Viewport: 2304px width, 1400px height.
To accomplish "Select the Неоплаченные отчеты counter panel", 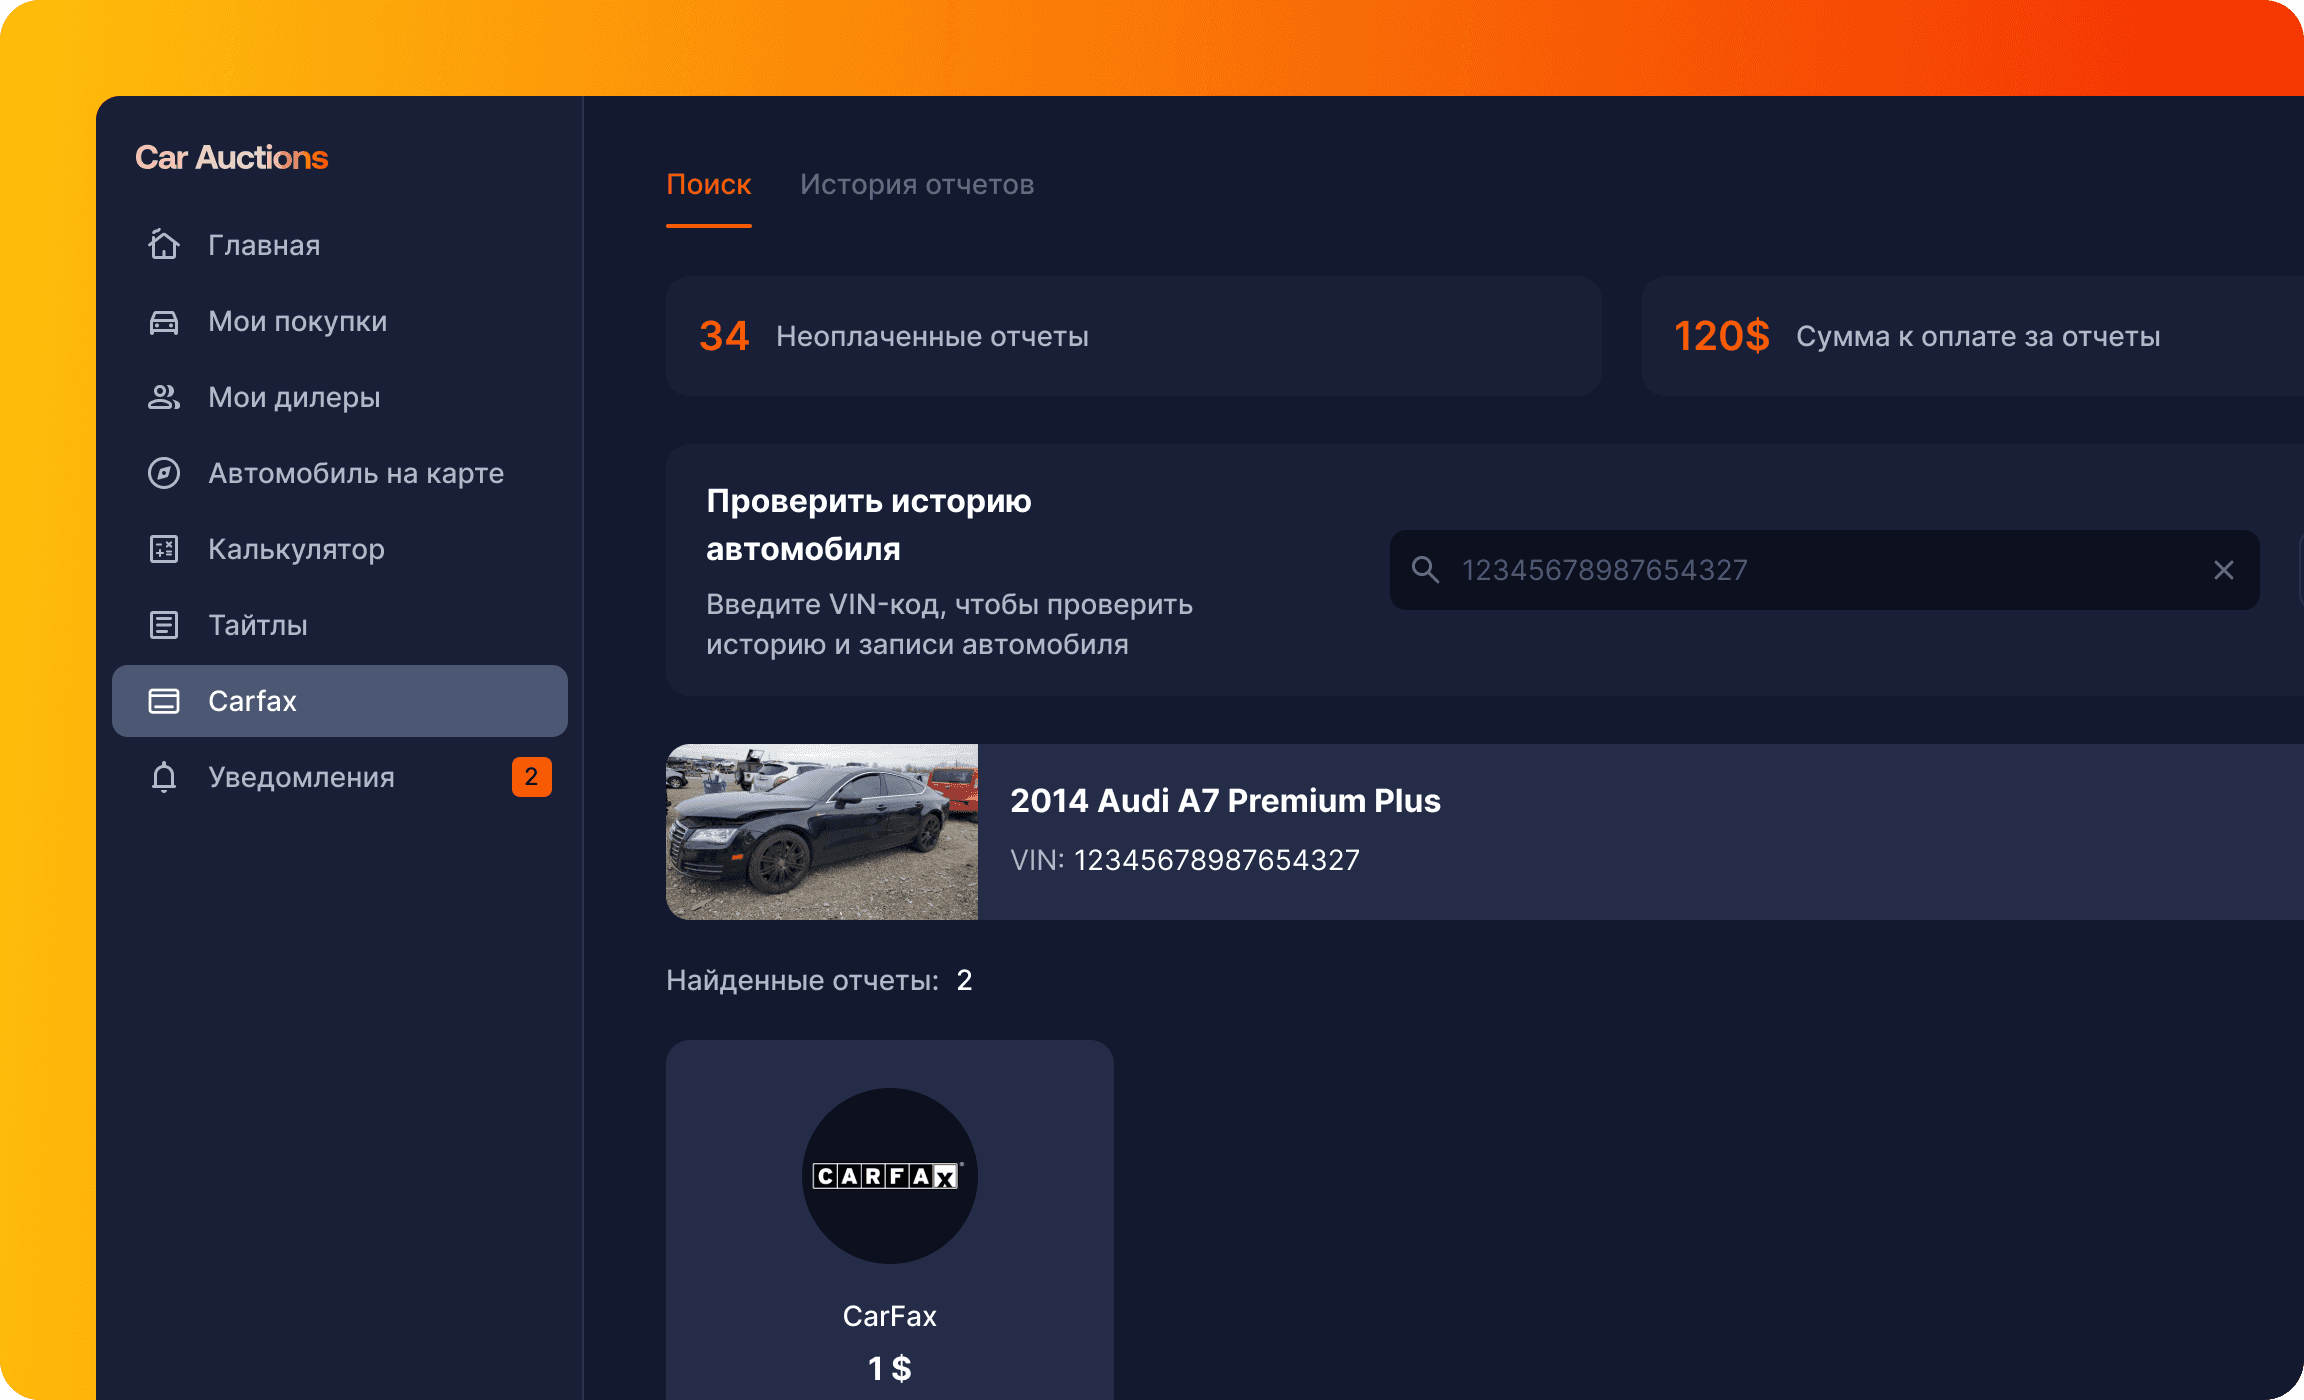I will [x=1133, y=336].
